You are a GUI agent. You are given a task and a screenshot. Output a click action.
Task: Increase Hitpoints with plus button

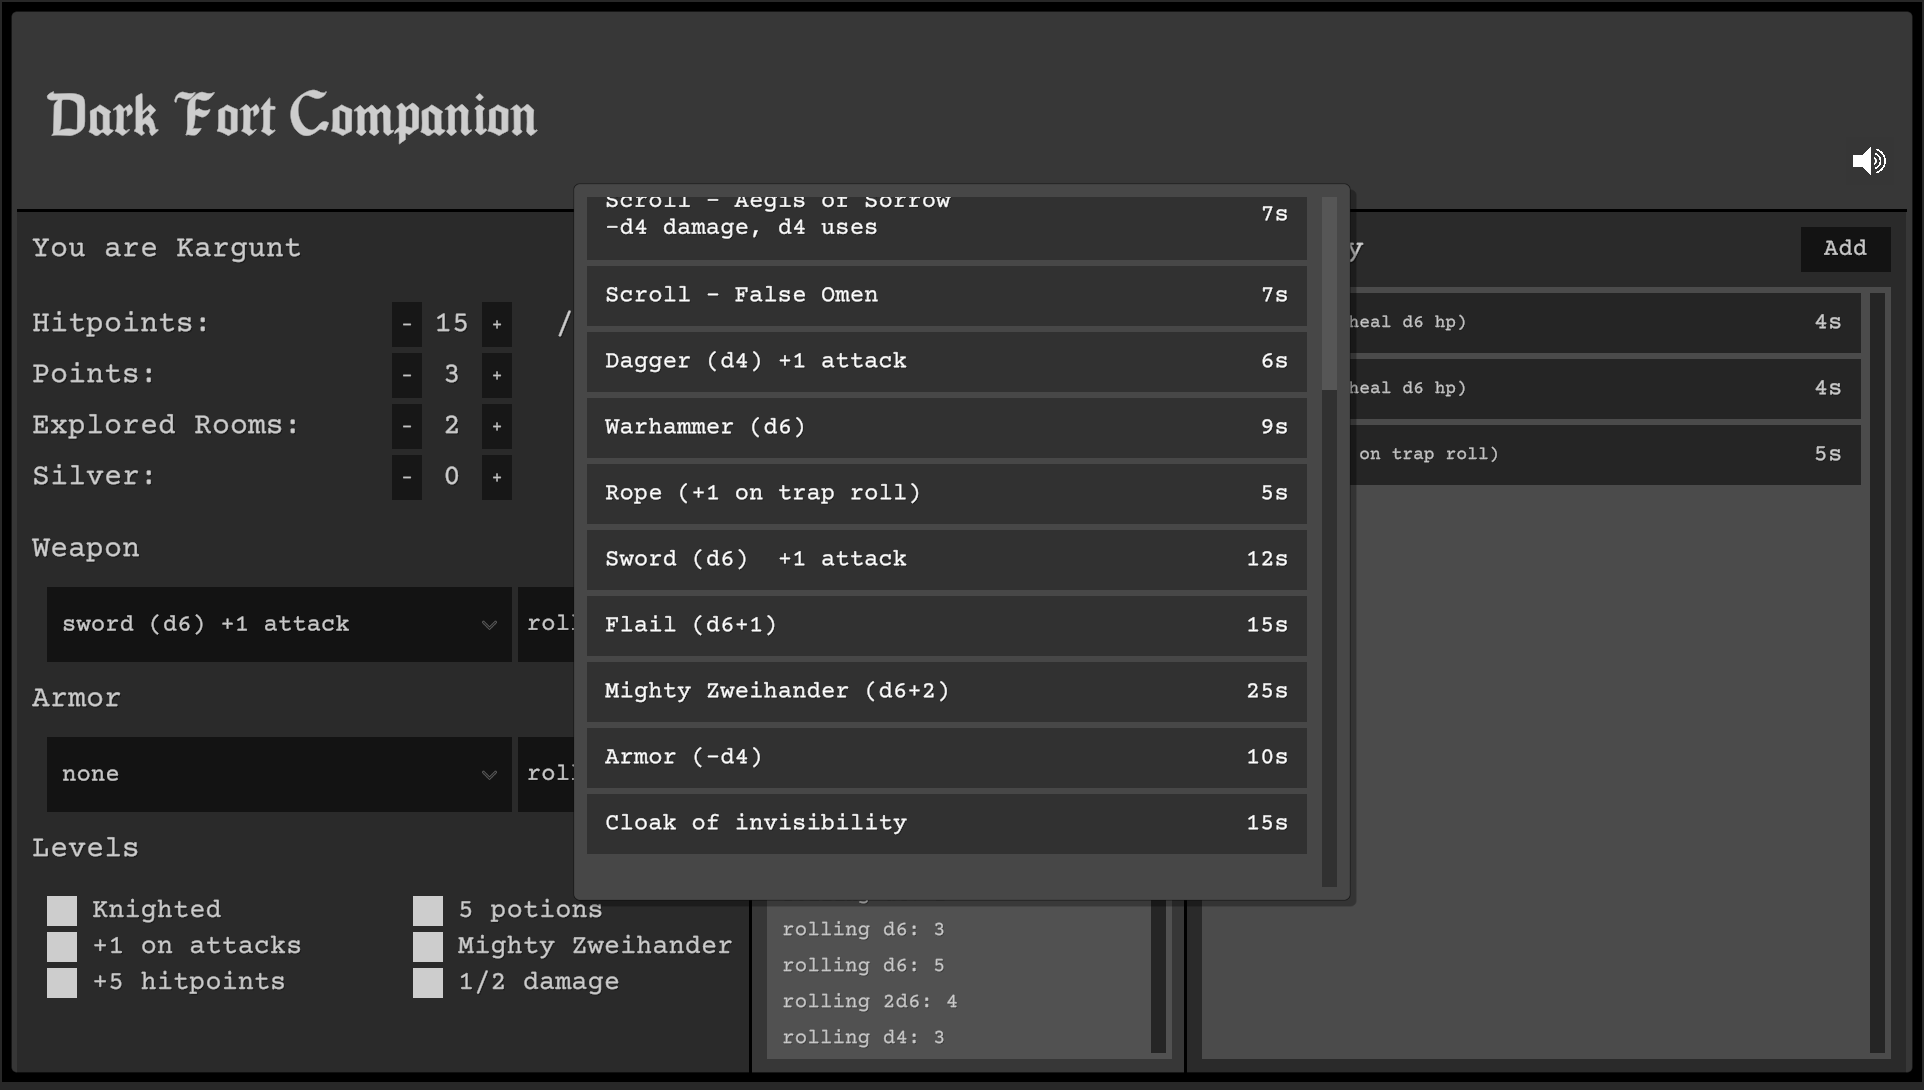click(x=497, y=324)
